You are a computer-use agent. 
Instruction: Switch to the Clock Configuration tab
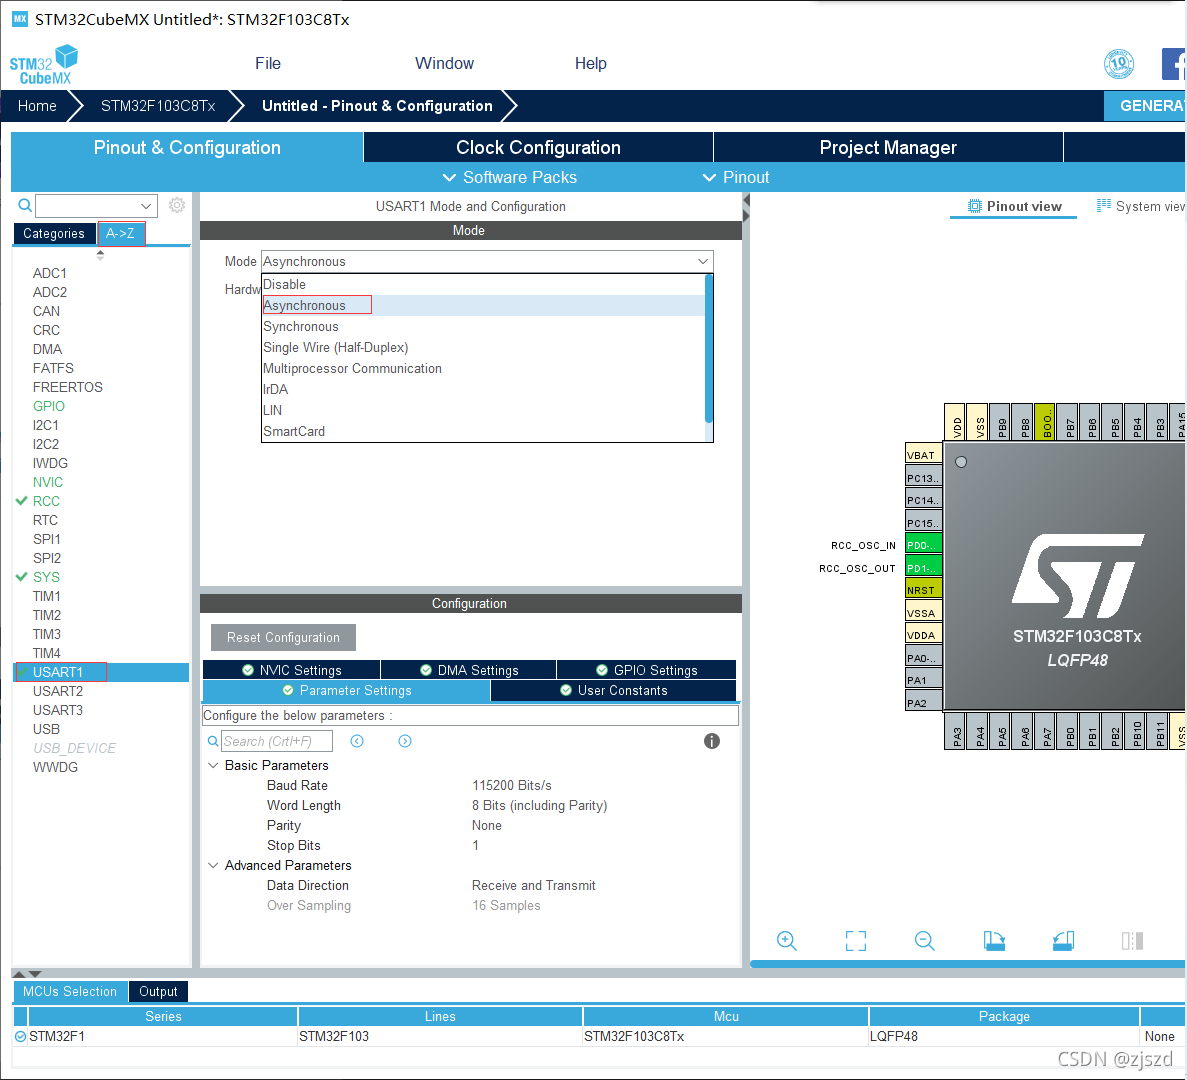pyautogui.click(x=538, y=148)
